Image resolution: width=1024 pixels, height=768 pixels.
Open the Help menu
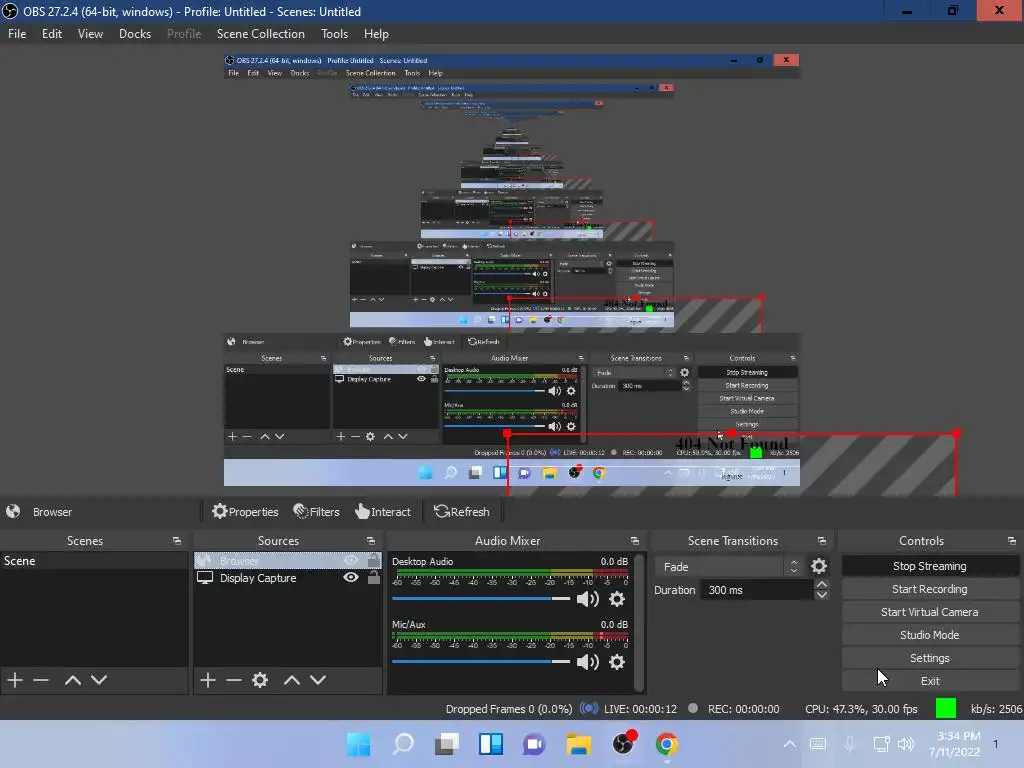click(376, 34)
